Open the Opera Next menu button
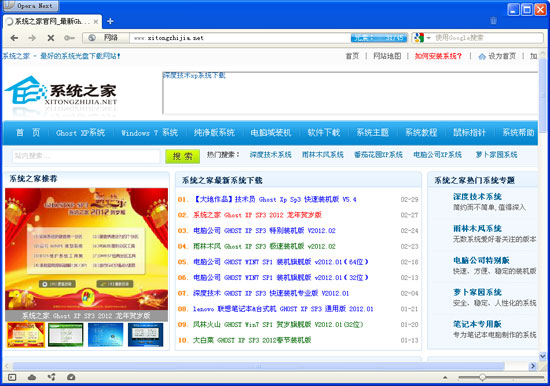Image resolution: width=550 pixels, height=386 pixels. click(31, 6)
